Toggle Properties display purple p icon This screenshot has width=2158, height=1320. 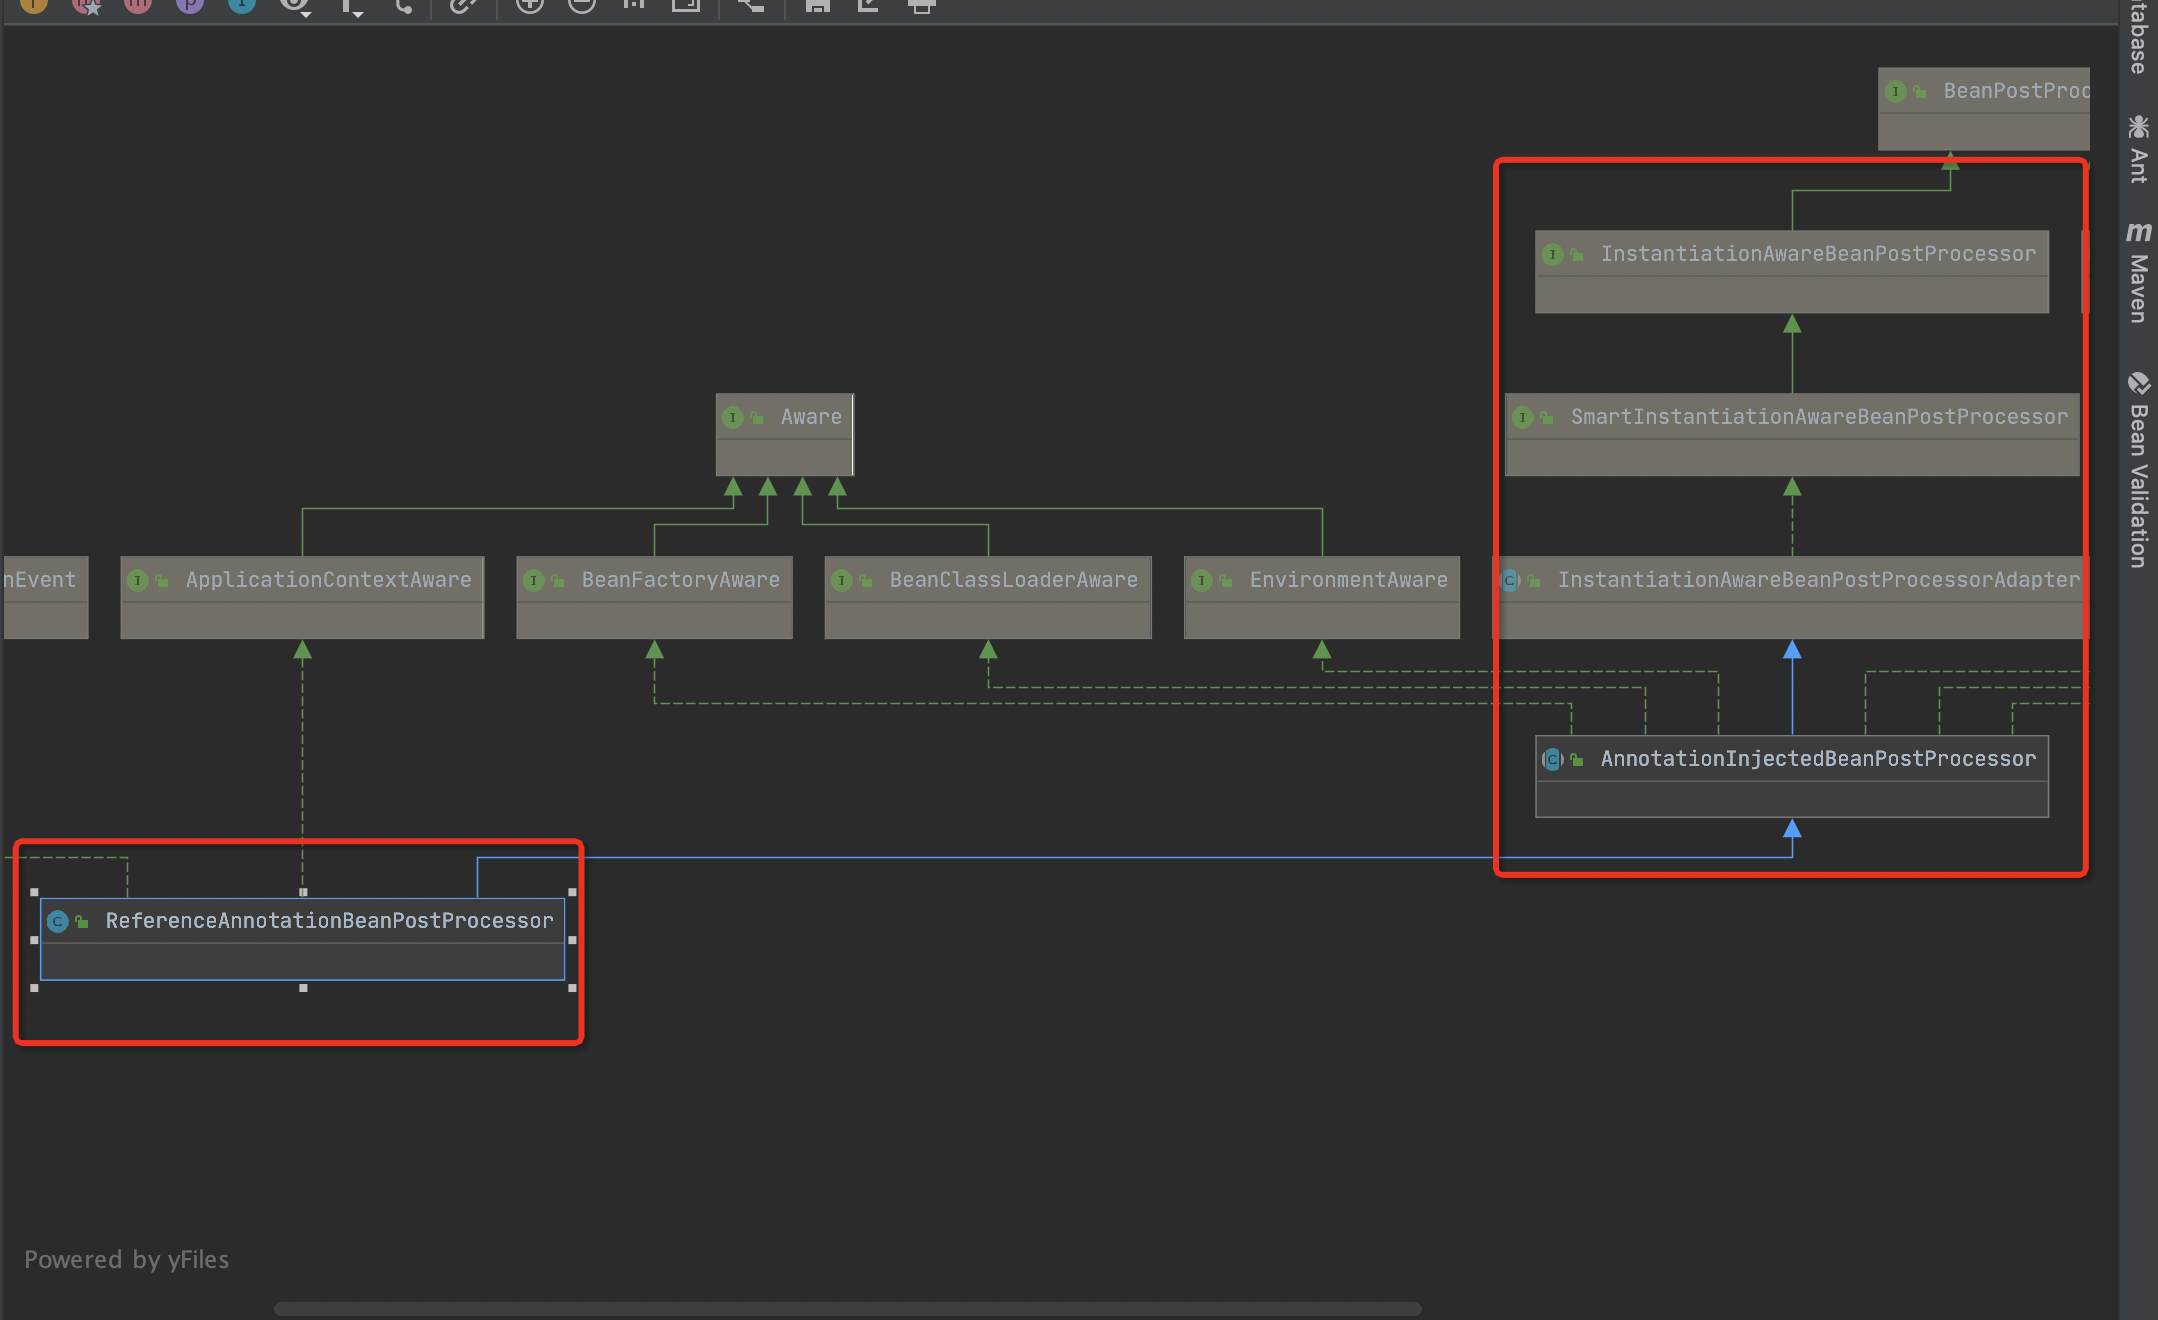point(190,4)
